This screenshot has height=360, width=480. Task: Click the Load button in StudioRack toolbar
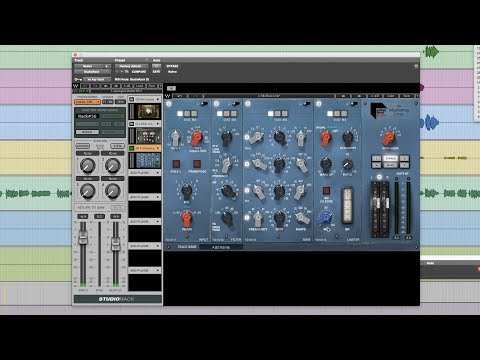[139, 86]
